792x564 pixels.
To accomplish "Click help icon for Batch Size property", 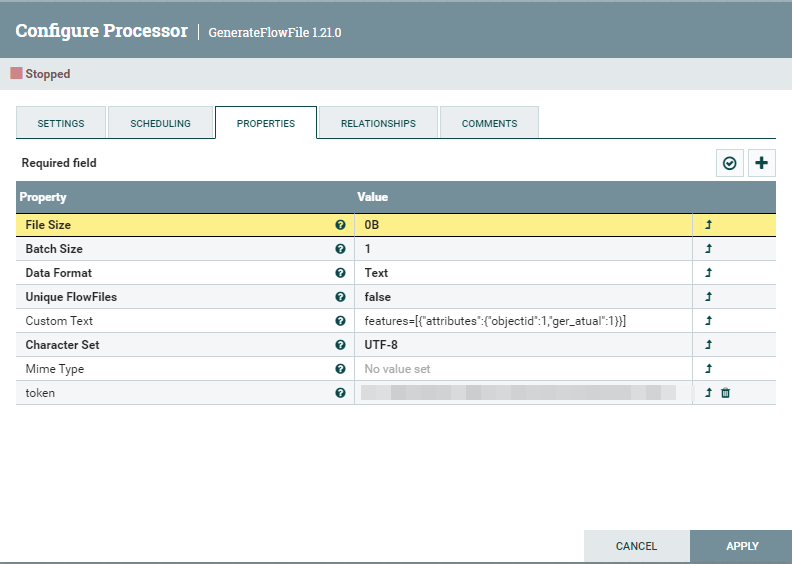I will point(340,249).
